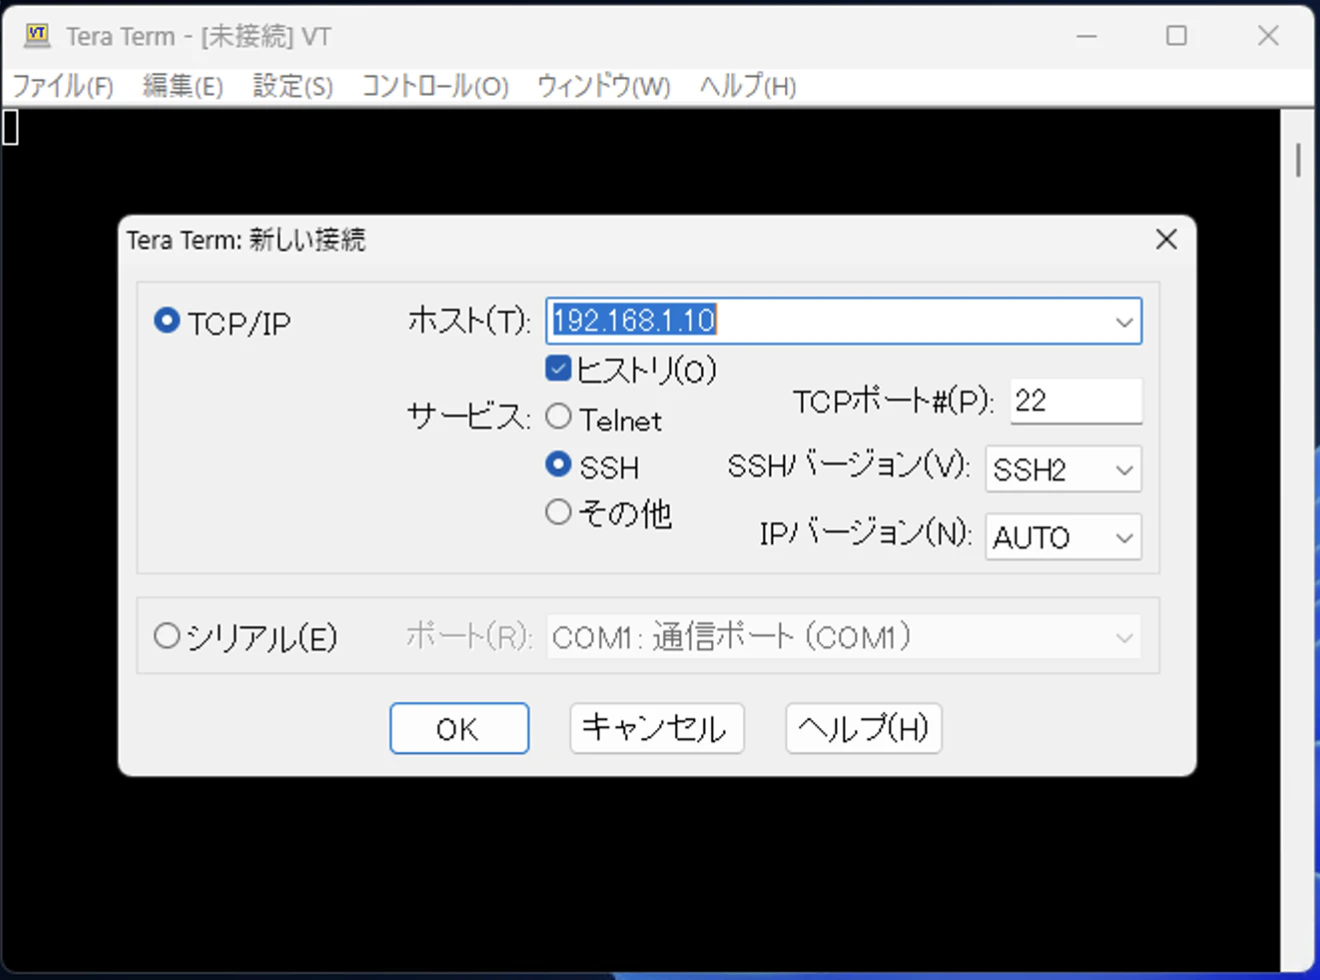The image size is (1320, 980).
Task: Open the コントロール(O) menu
Action: coord(436,87)
